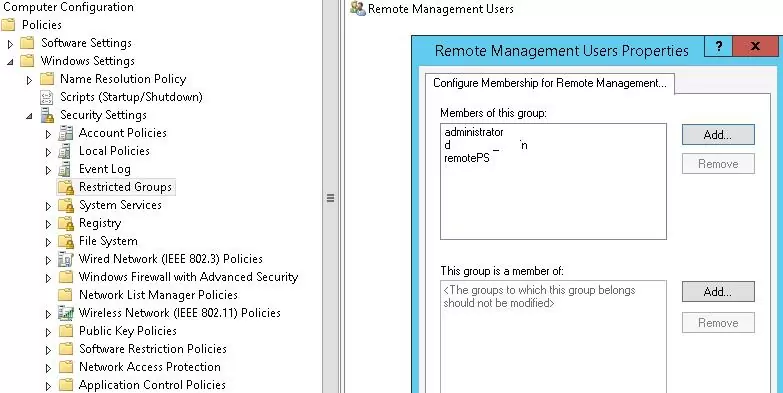This screenshot has width=783, height=393.
Task: Click the Policies folder icon
Action: tap(8, 24)
